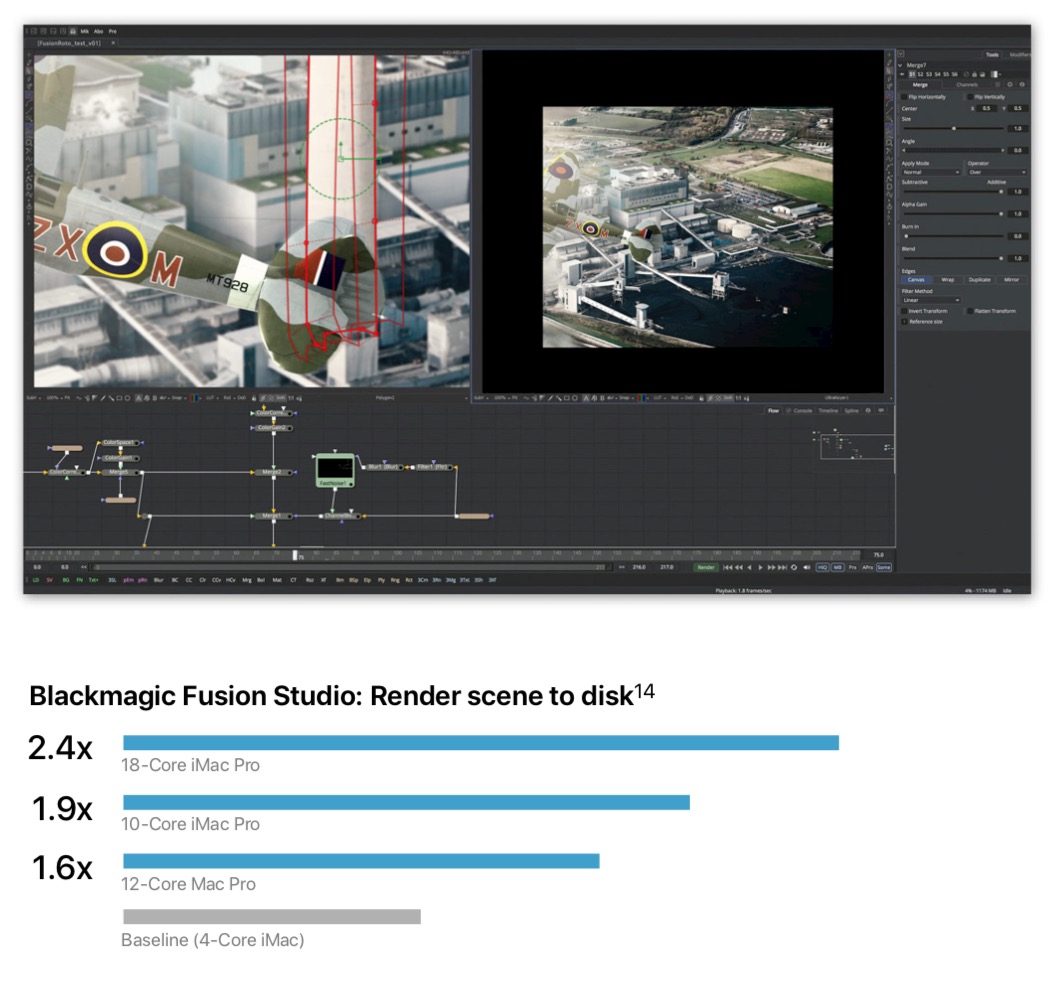The height and width of the screenshot is (994, 1052).
Task: Check the Invert Transform checkbox
Action: pos(904,311)
